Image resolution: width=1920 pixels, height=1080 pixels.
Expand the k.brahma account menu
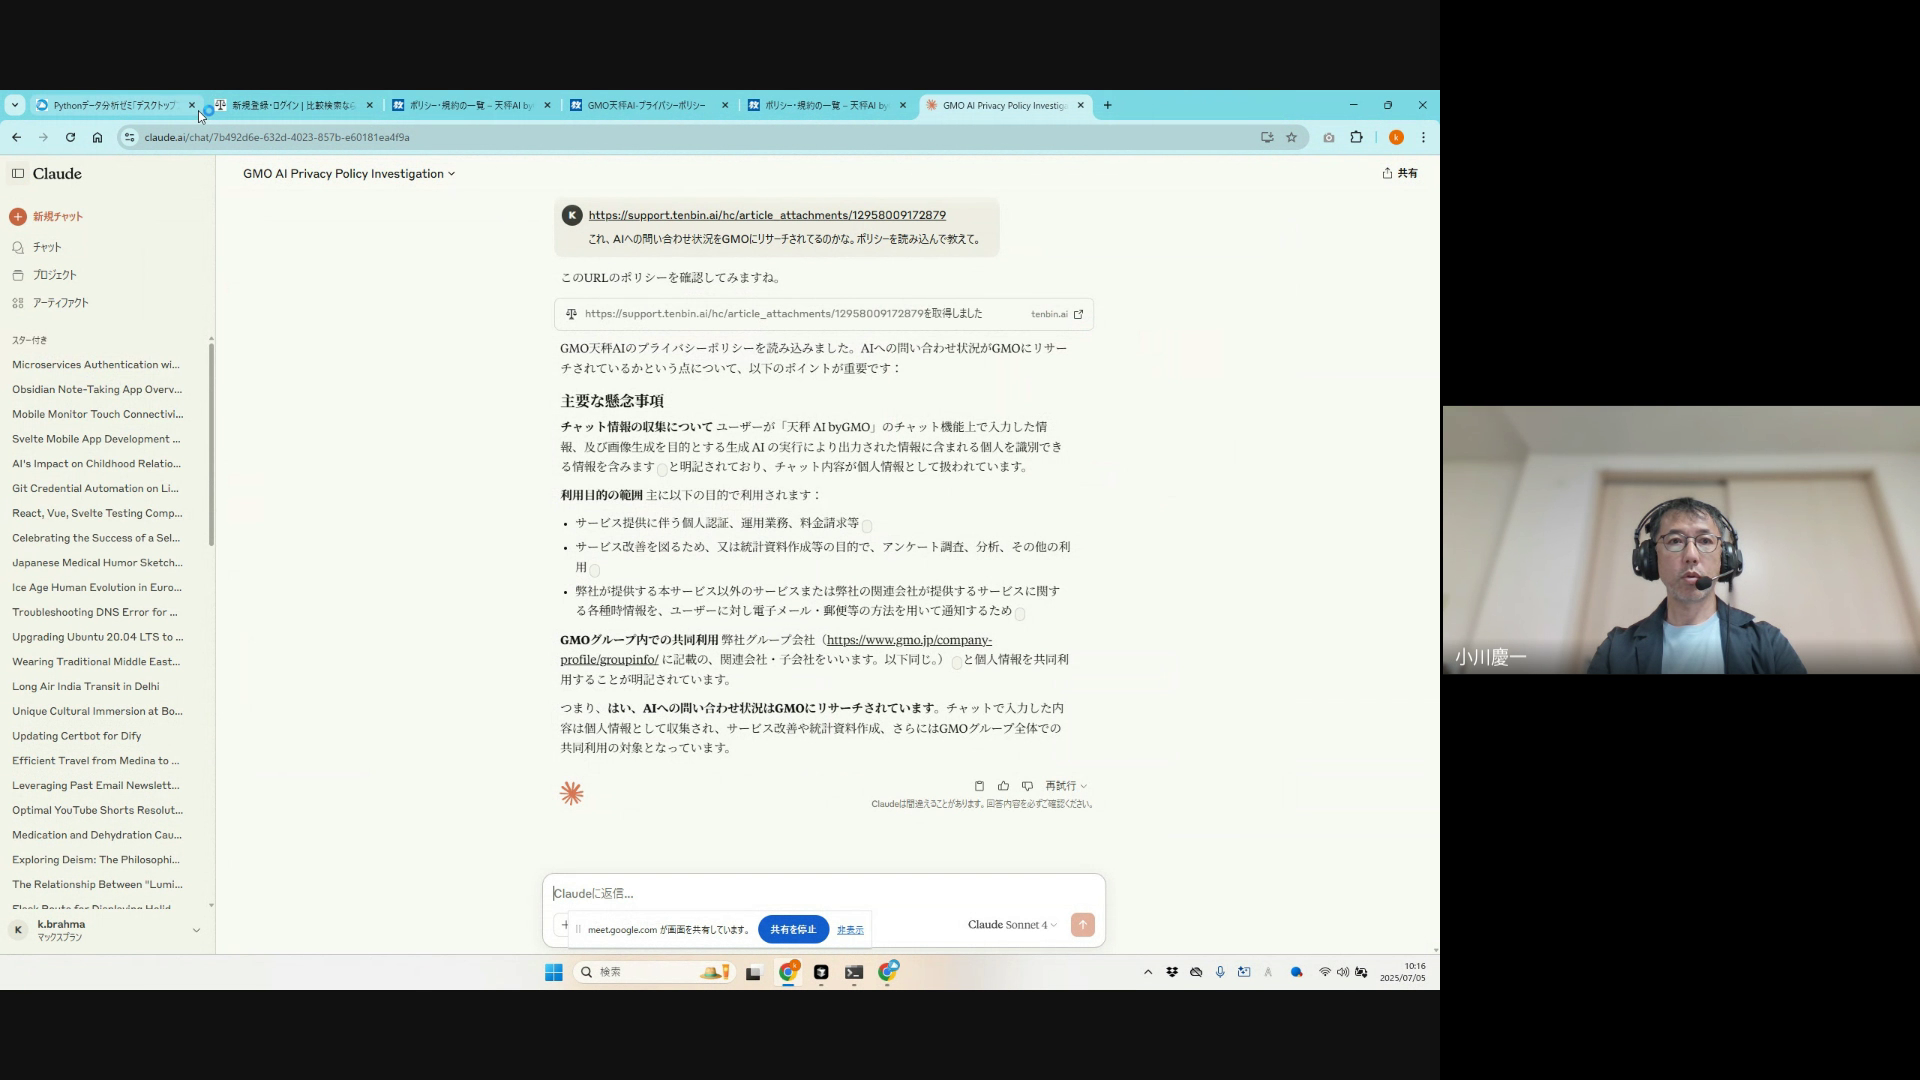[x=196, y=930]
